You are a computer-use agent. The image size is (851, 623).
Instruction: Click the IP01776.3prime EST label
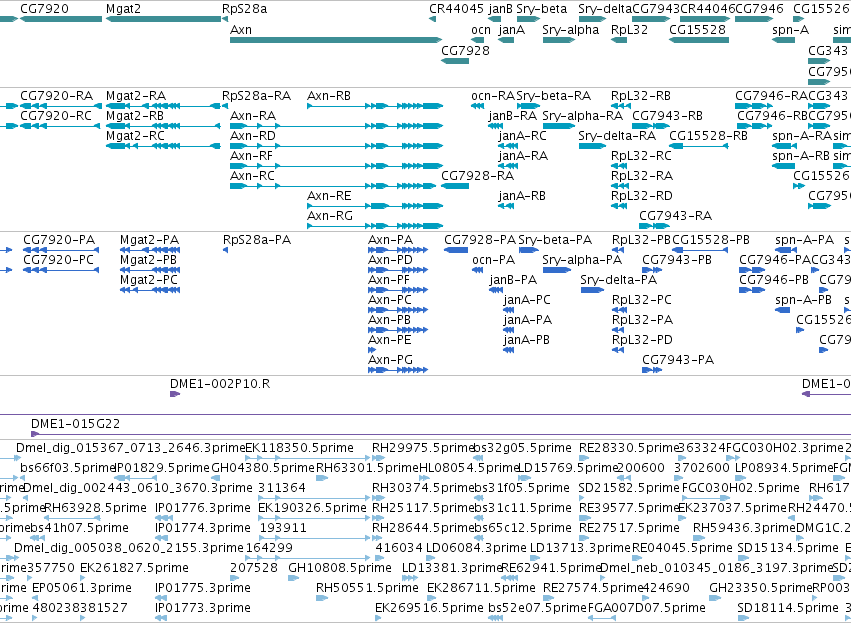click(x=202, y=508)
